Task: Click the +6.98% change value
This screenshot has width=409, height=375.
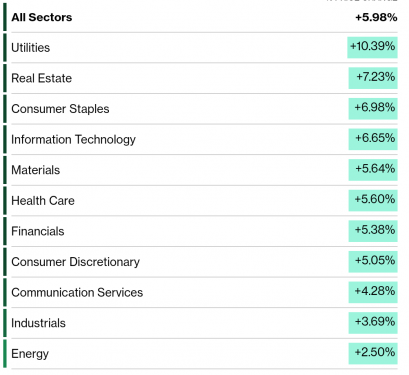Action: click(x=373, y=109)
